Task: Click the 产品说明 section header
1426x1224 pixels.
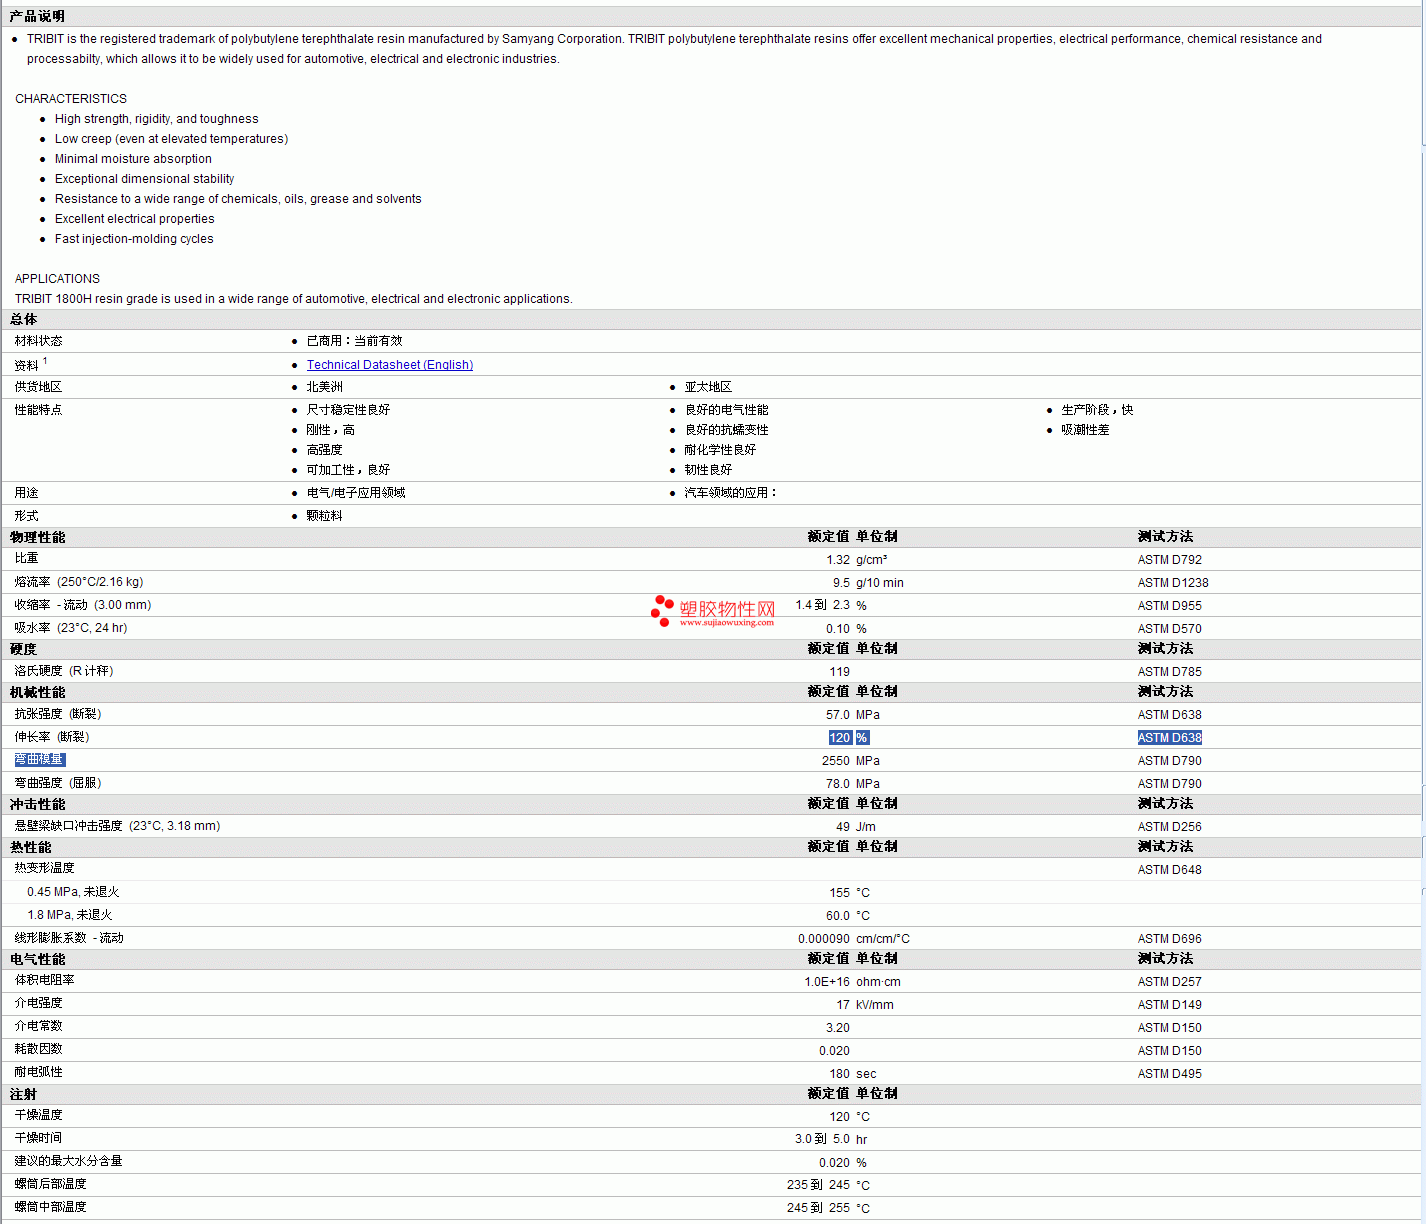Action: click(x=37, y=16)
